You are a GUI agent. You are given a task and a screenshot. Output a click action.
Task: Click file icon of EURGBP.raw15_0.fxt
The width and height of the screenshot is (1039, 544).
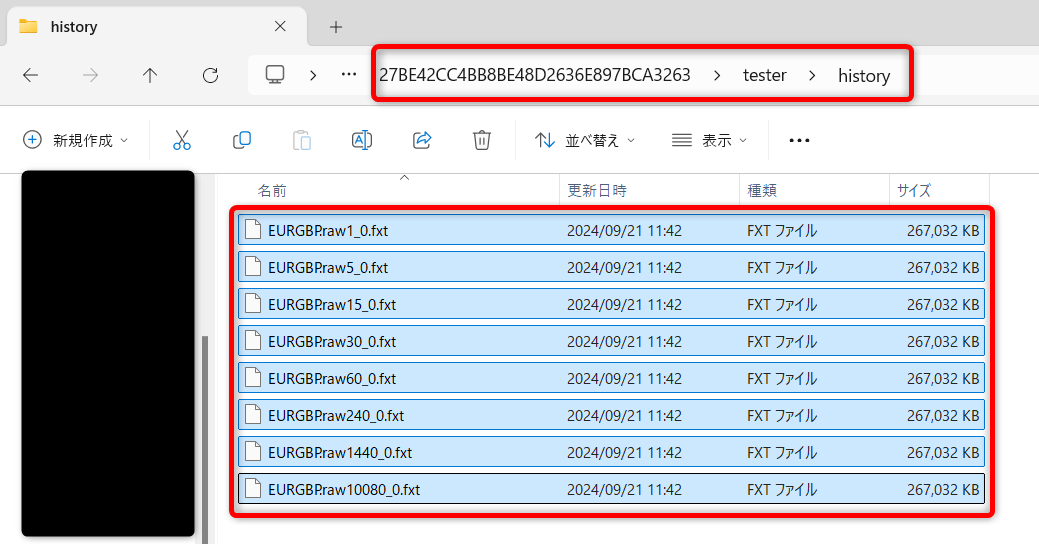pos(252,303)
